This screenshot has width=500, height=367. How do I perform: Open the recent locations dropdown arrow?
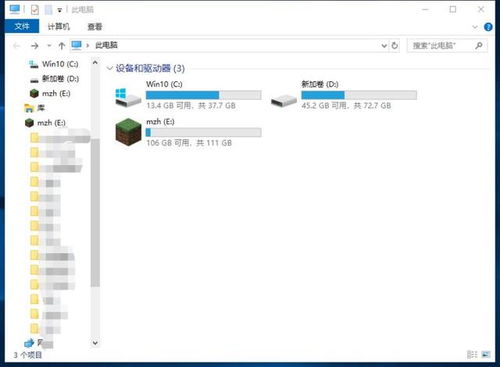(x=49, y=46)
